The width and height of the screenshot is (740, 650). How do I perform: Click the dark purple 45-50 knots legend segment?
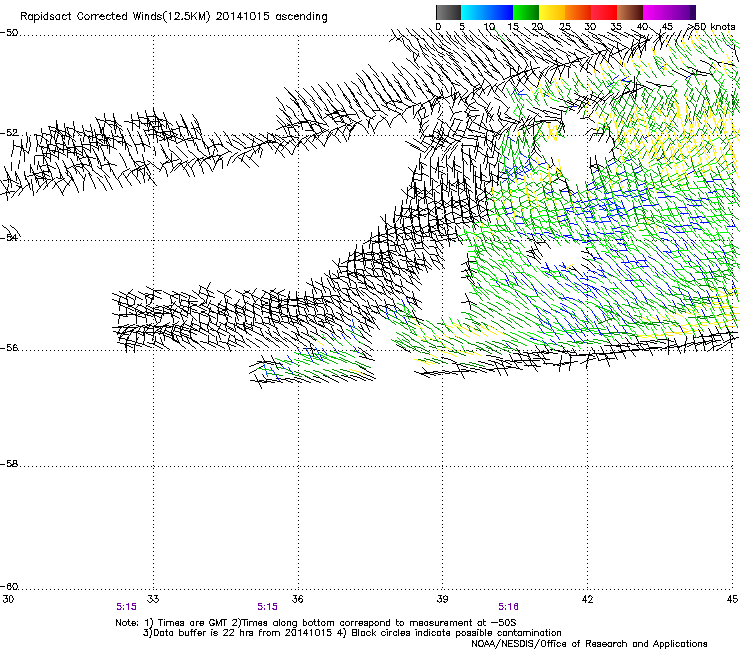(x=682, y=12)
